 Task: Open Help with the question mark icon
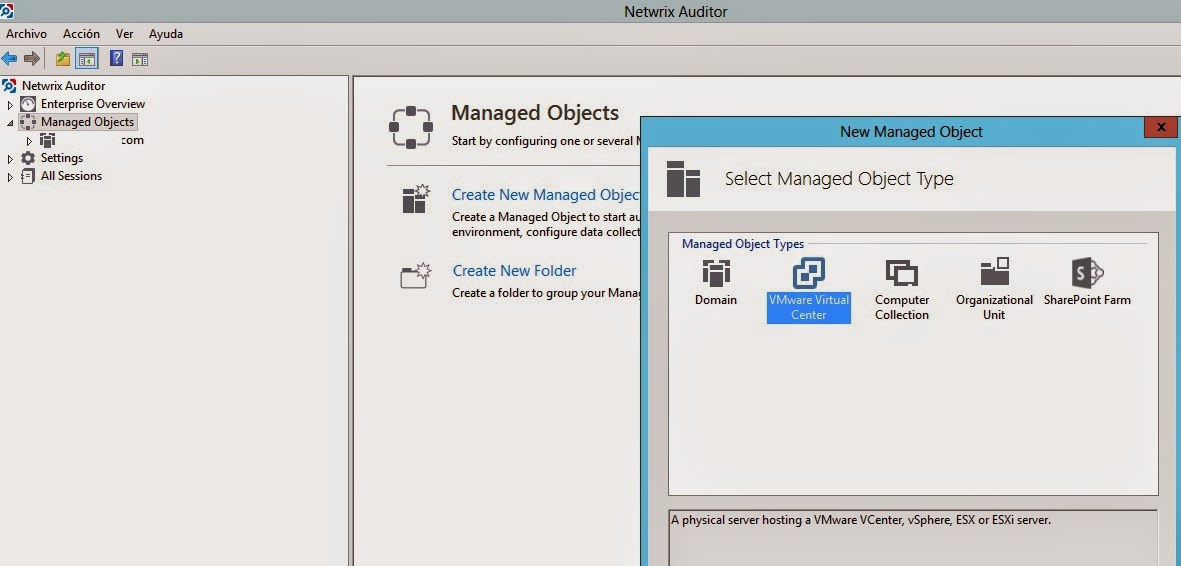click(116, 59)
